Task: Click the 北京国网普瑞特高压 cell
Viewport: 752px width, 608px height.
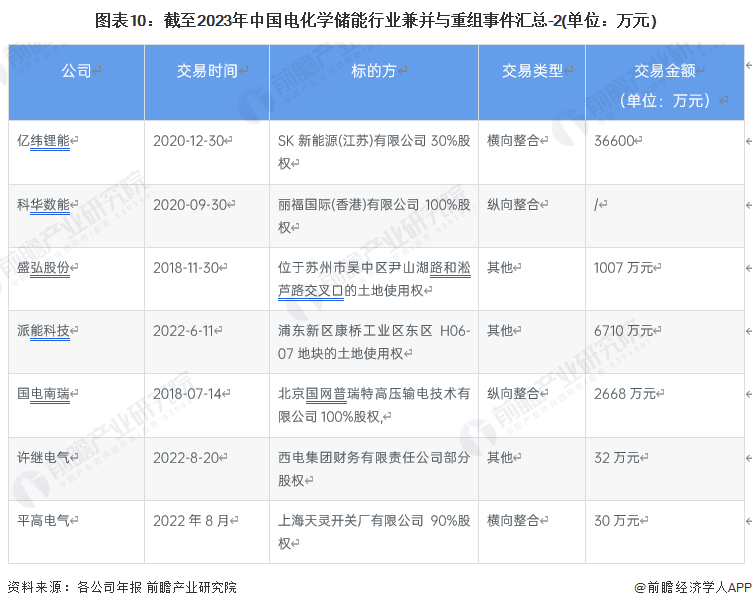Action: pyautogui.click(x=374, y=406)
